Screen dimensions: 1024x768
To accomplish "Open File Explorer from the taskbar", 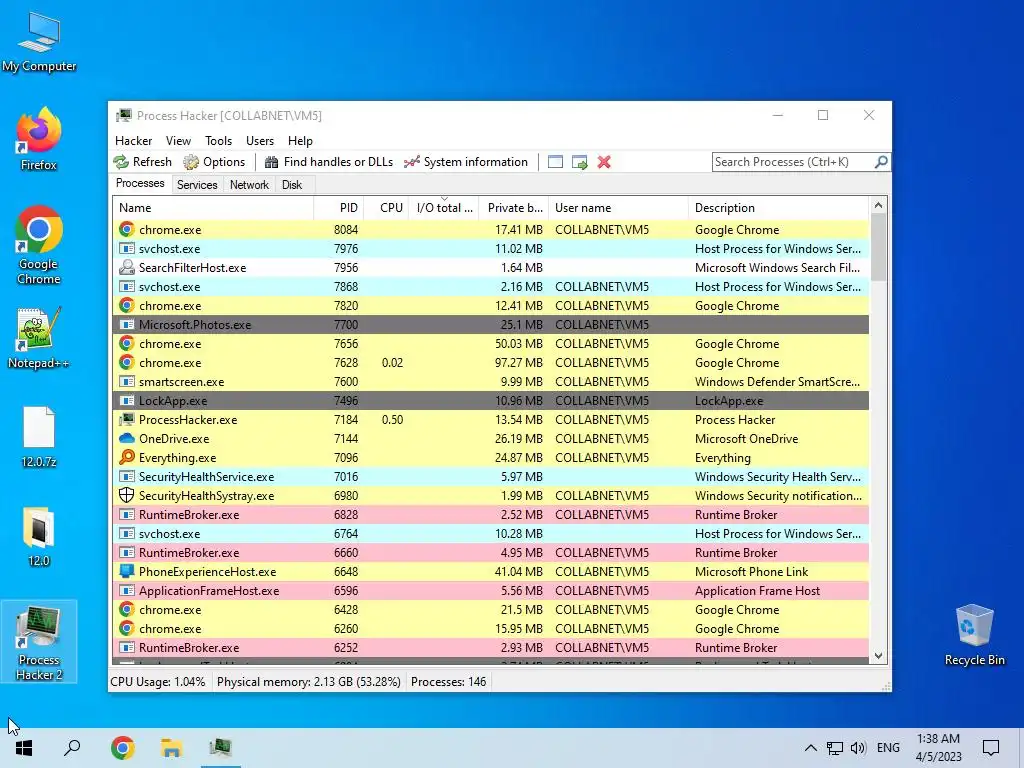I will click(x=171, y=748).
